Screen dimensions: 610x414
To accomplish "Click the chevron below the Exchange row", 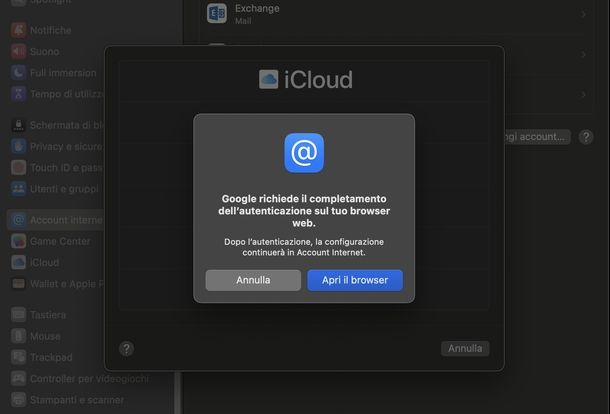I will [x=583, y=54].
